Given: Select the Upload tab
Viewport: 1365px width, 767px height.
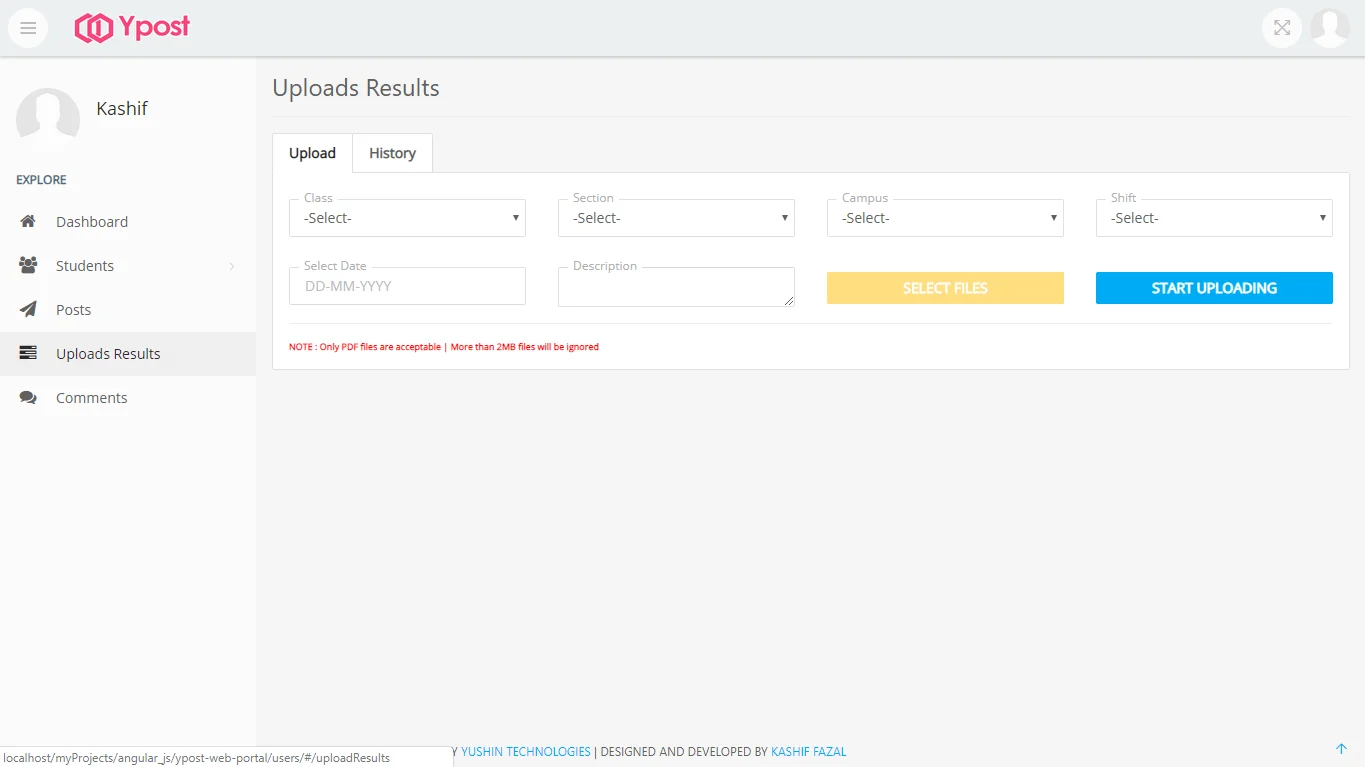Looking at the screenshot, I should (312, 153).
